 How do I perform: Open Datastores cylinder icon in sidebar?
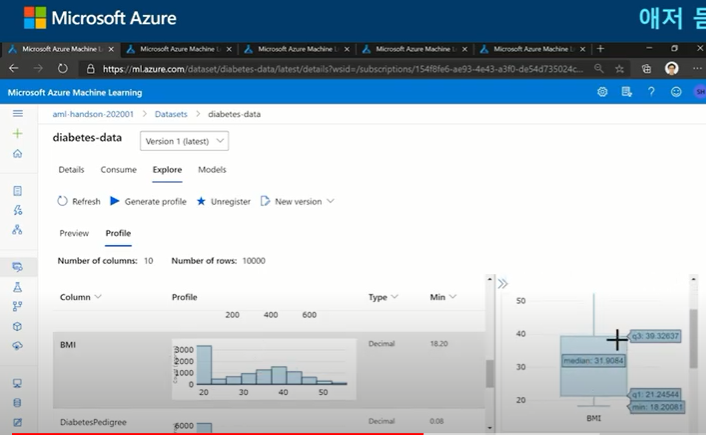pyautogui.click(x=18, y=403)
